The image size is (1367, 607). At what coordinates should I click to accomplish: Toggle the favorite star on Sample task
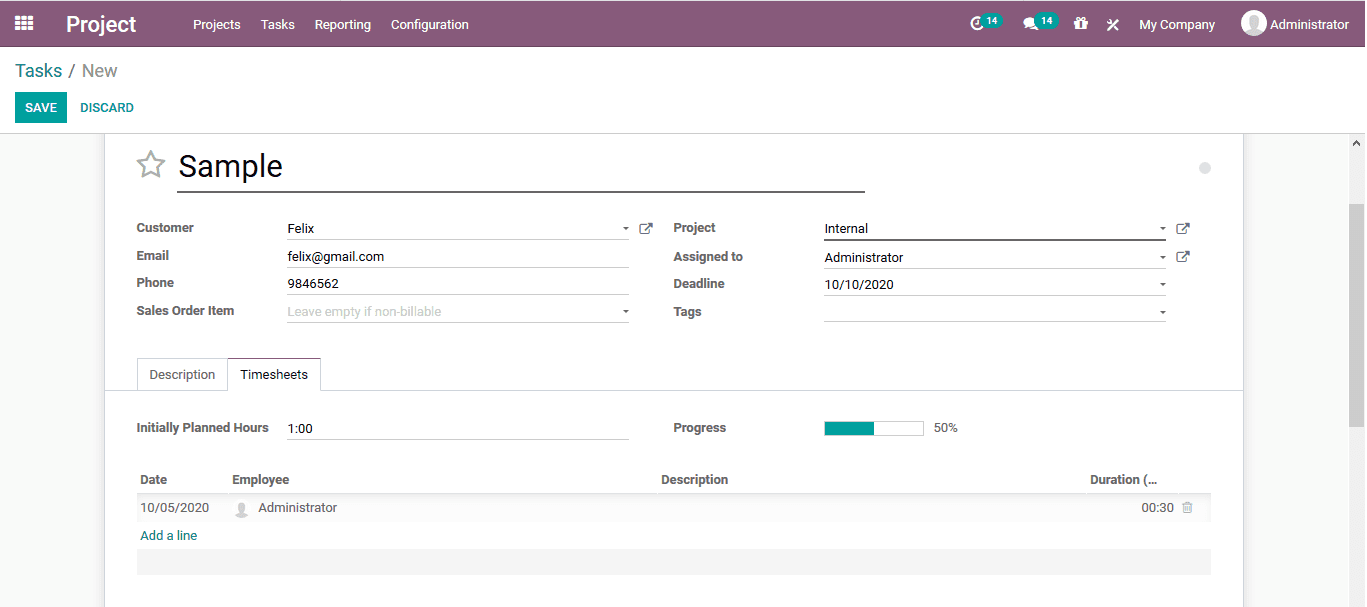(x=150, y=164)
